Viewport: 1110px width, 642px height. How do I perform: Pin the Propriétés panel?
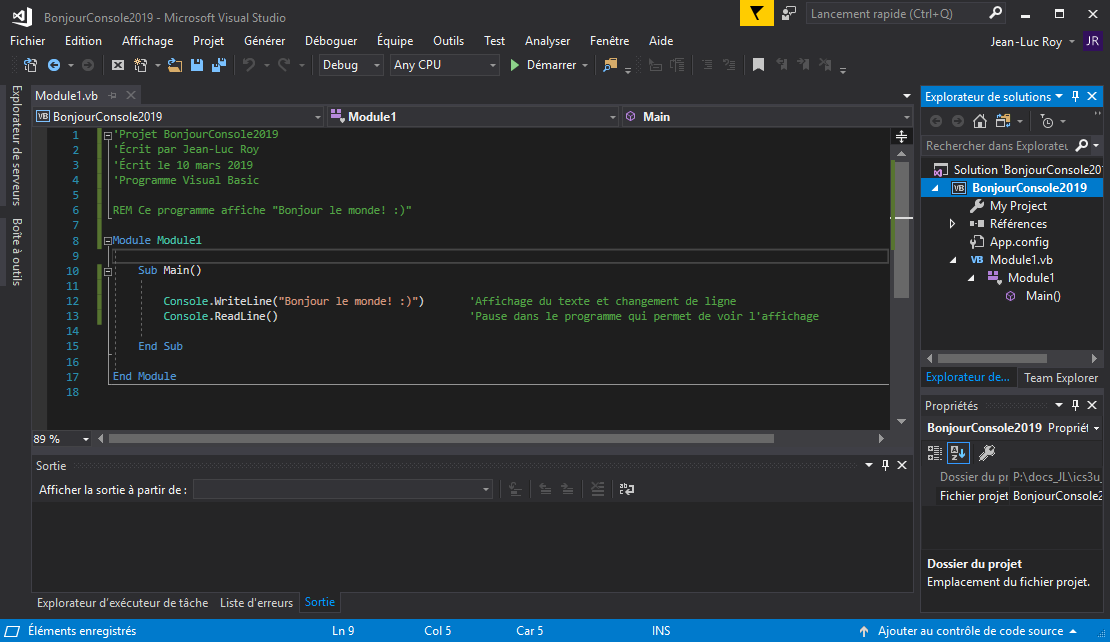tap(1075, 406)
